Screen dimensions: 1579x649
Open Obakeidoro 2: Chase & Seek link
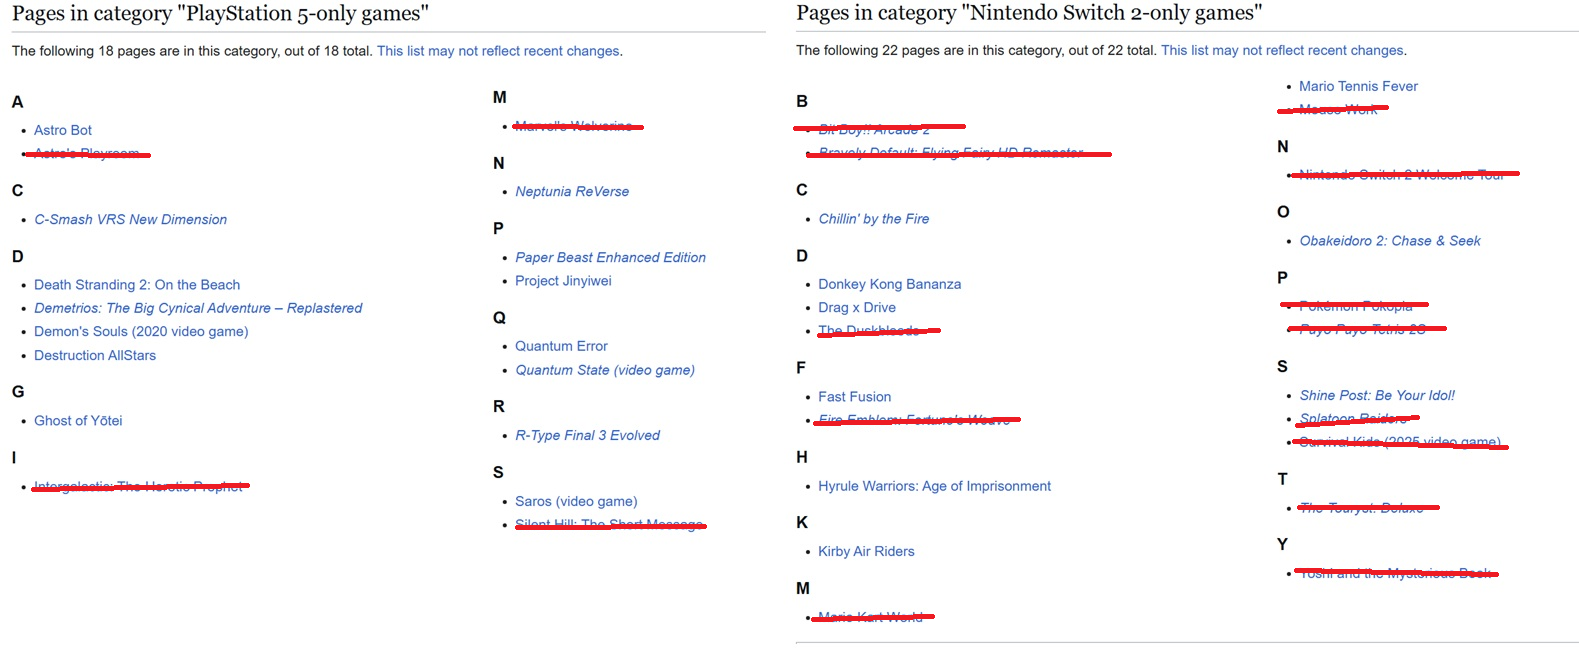[x=1390, y=241]
